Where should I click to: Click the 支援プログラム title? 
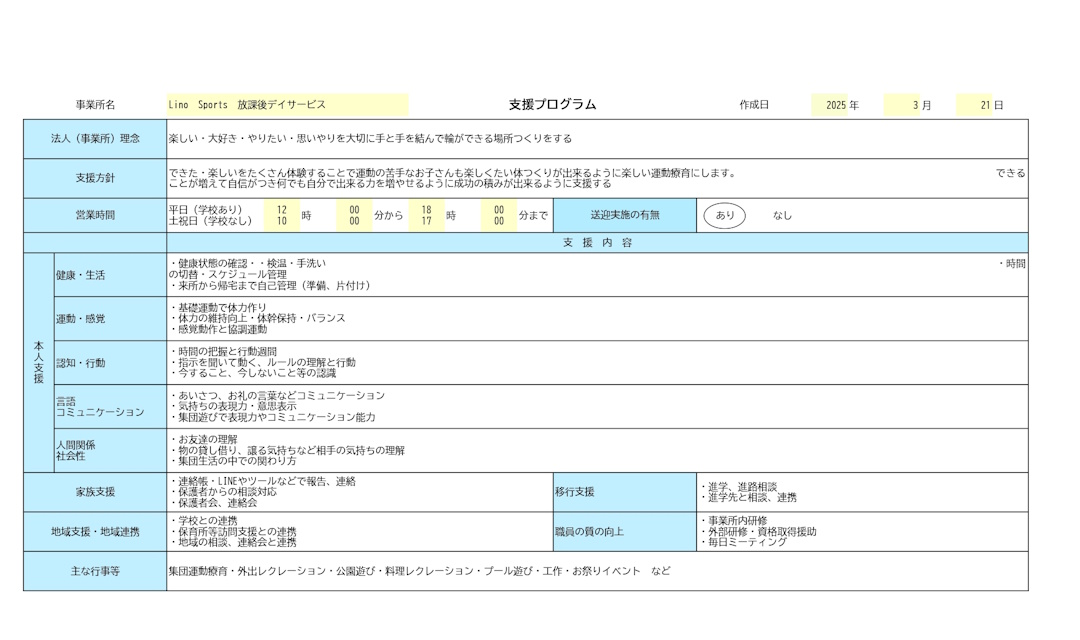point(552,105)
